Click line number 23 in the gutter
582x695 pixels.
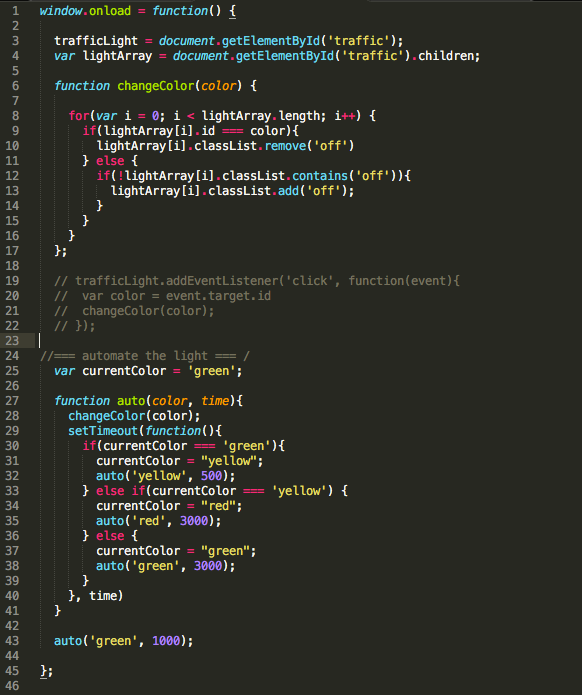(12, 340)
